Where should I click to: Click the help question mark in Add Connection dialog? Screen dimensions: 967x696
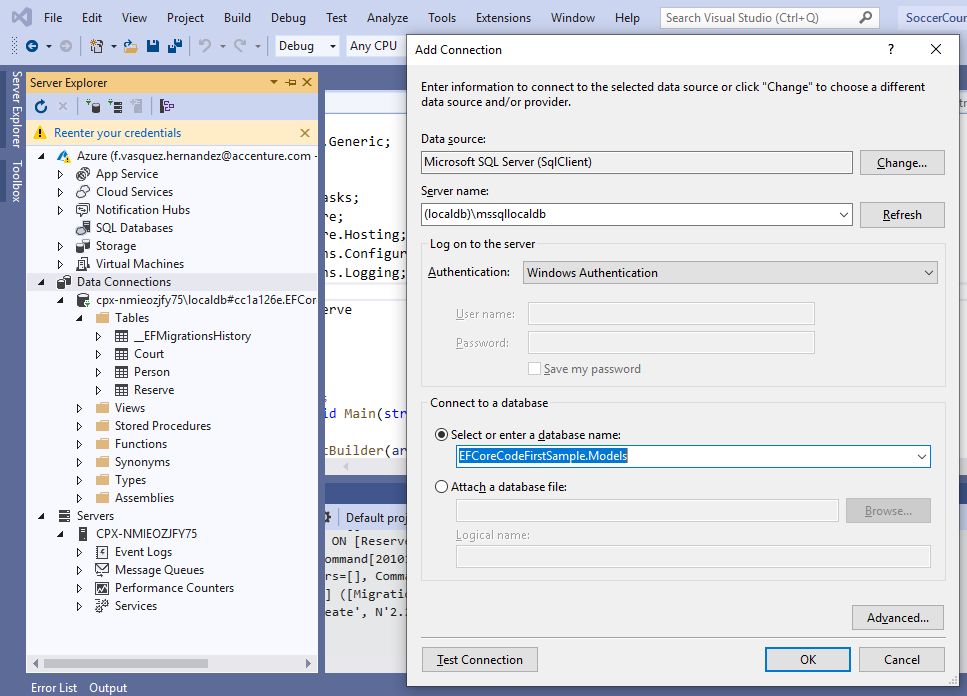pos(891,49)
